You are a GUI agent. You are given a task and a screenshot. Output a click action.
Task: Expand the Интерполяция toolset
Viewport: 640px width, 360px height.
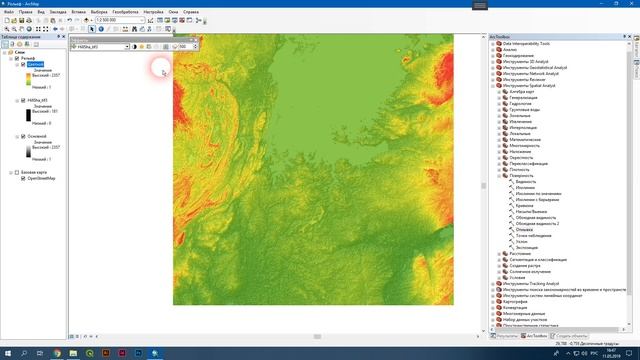(499, 128)
